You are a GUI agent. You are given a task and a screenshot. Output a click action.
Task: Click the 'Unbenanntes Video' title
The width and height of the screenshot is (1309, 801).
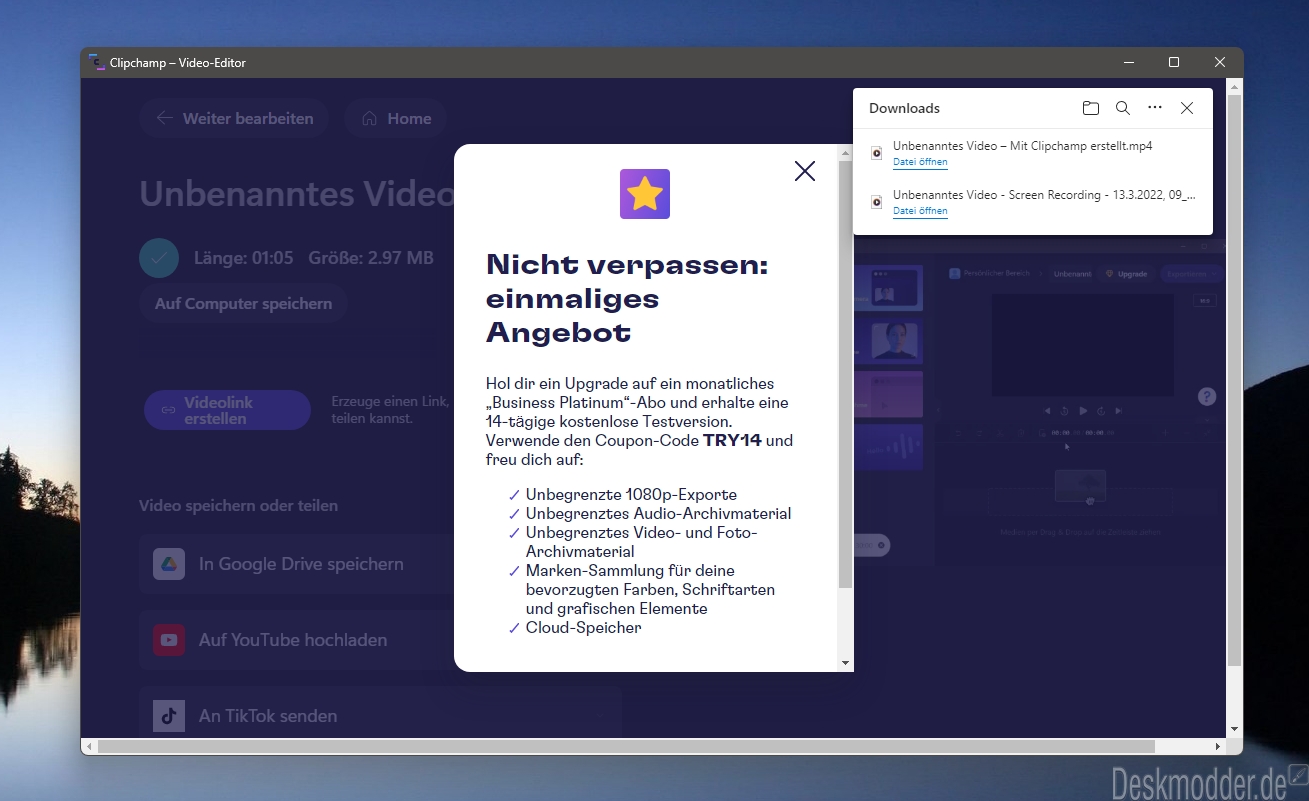297,193
